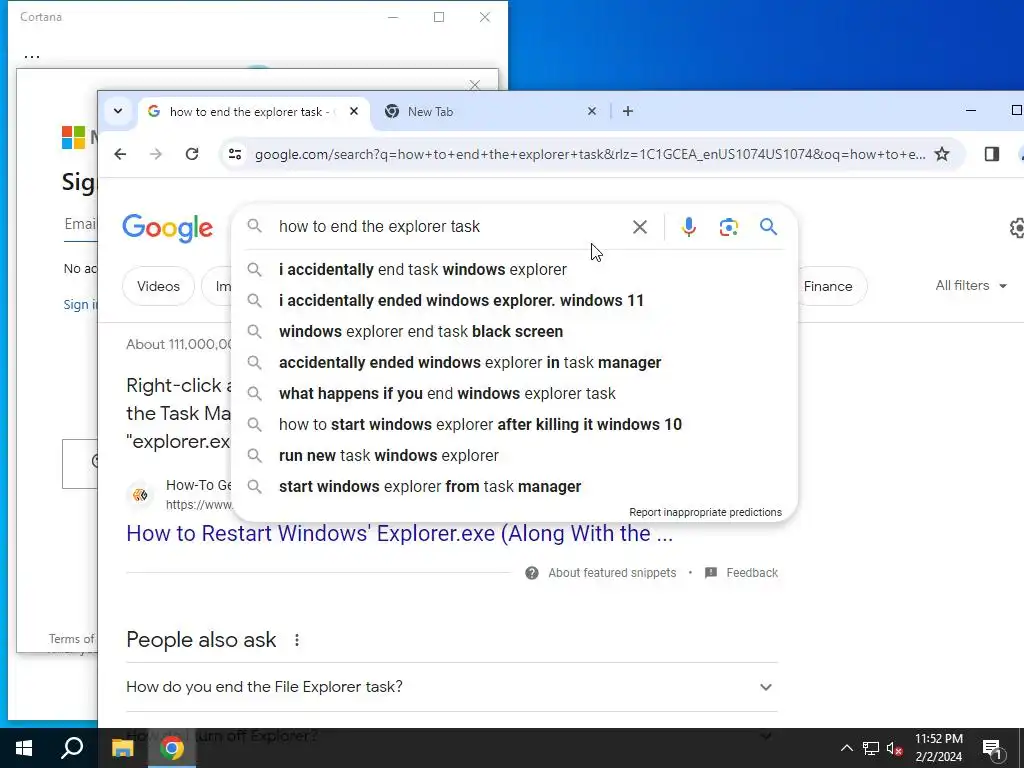
Task: Open site information icon in address bar
Action: [235, 154]
